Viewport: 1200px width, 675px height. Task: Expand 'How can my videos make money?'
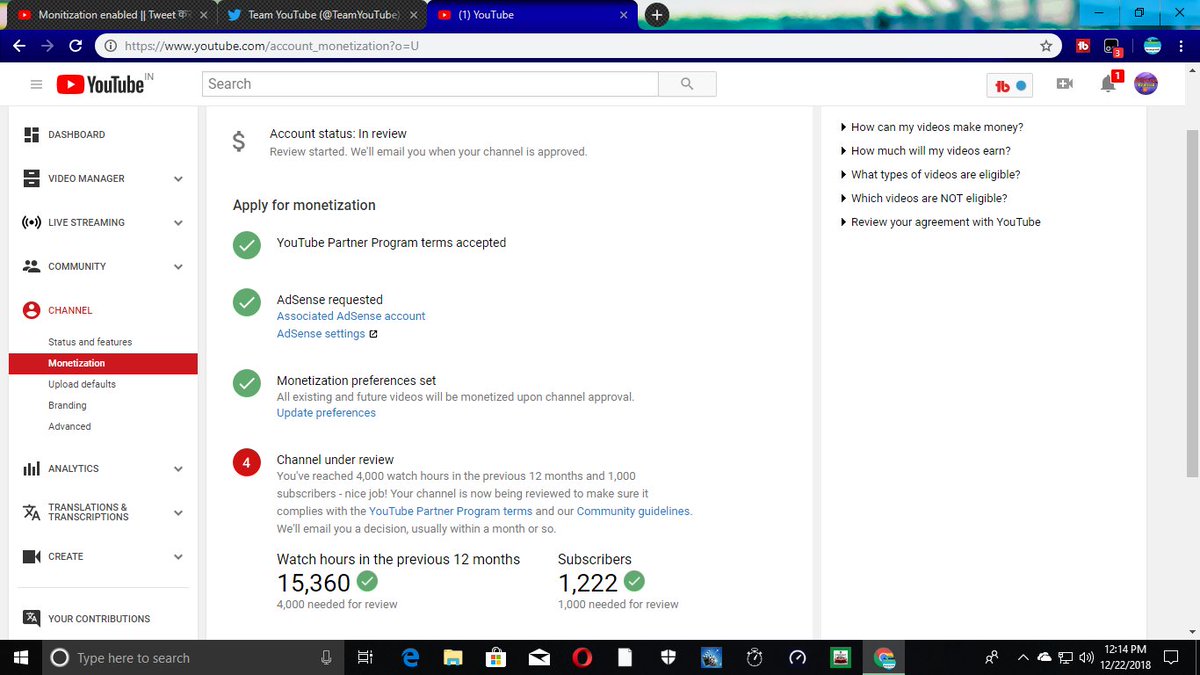(x=932, y=127)
